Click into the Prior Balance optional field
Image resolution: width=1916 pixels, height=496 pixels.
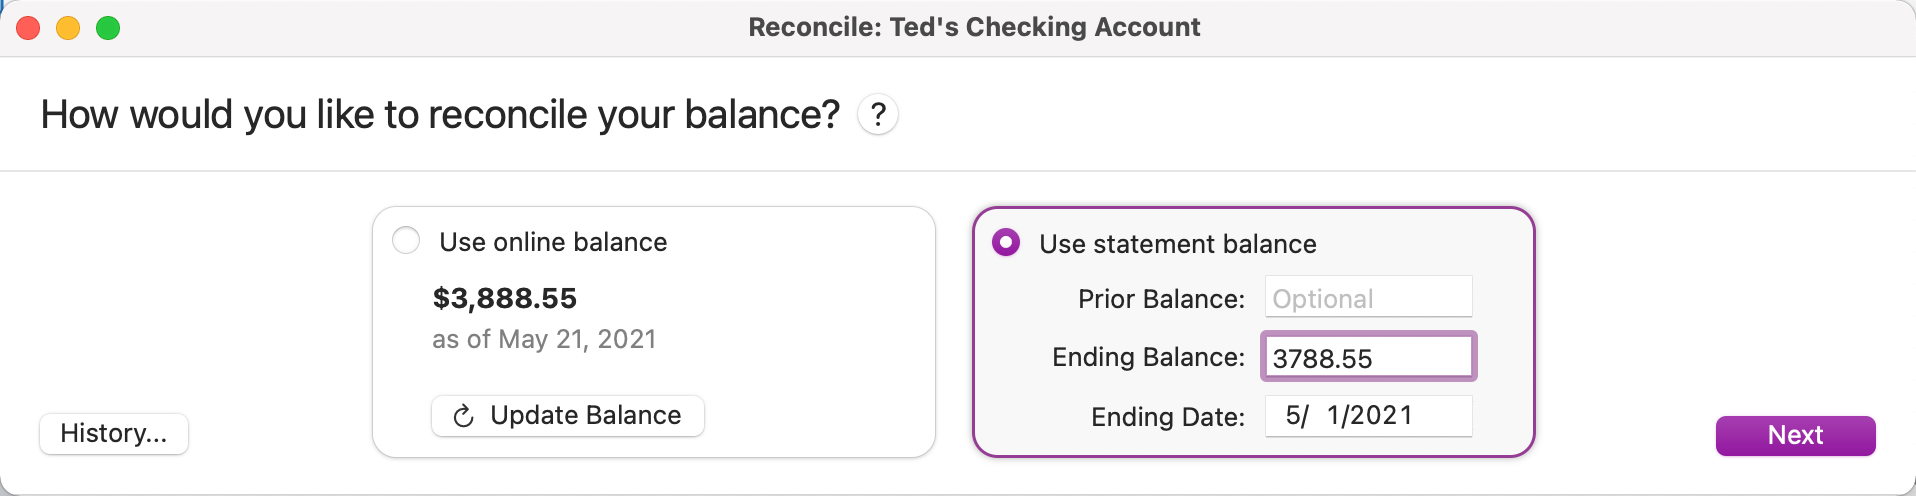pyautogui.click(x=1368, y=298)
